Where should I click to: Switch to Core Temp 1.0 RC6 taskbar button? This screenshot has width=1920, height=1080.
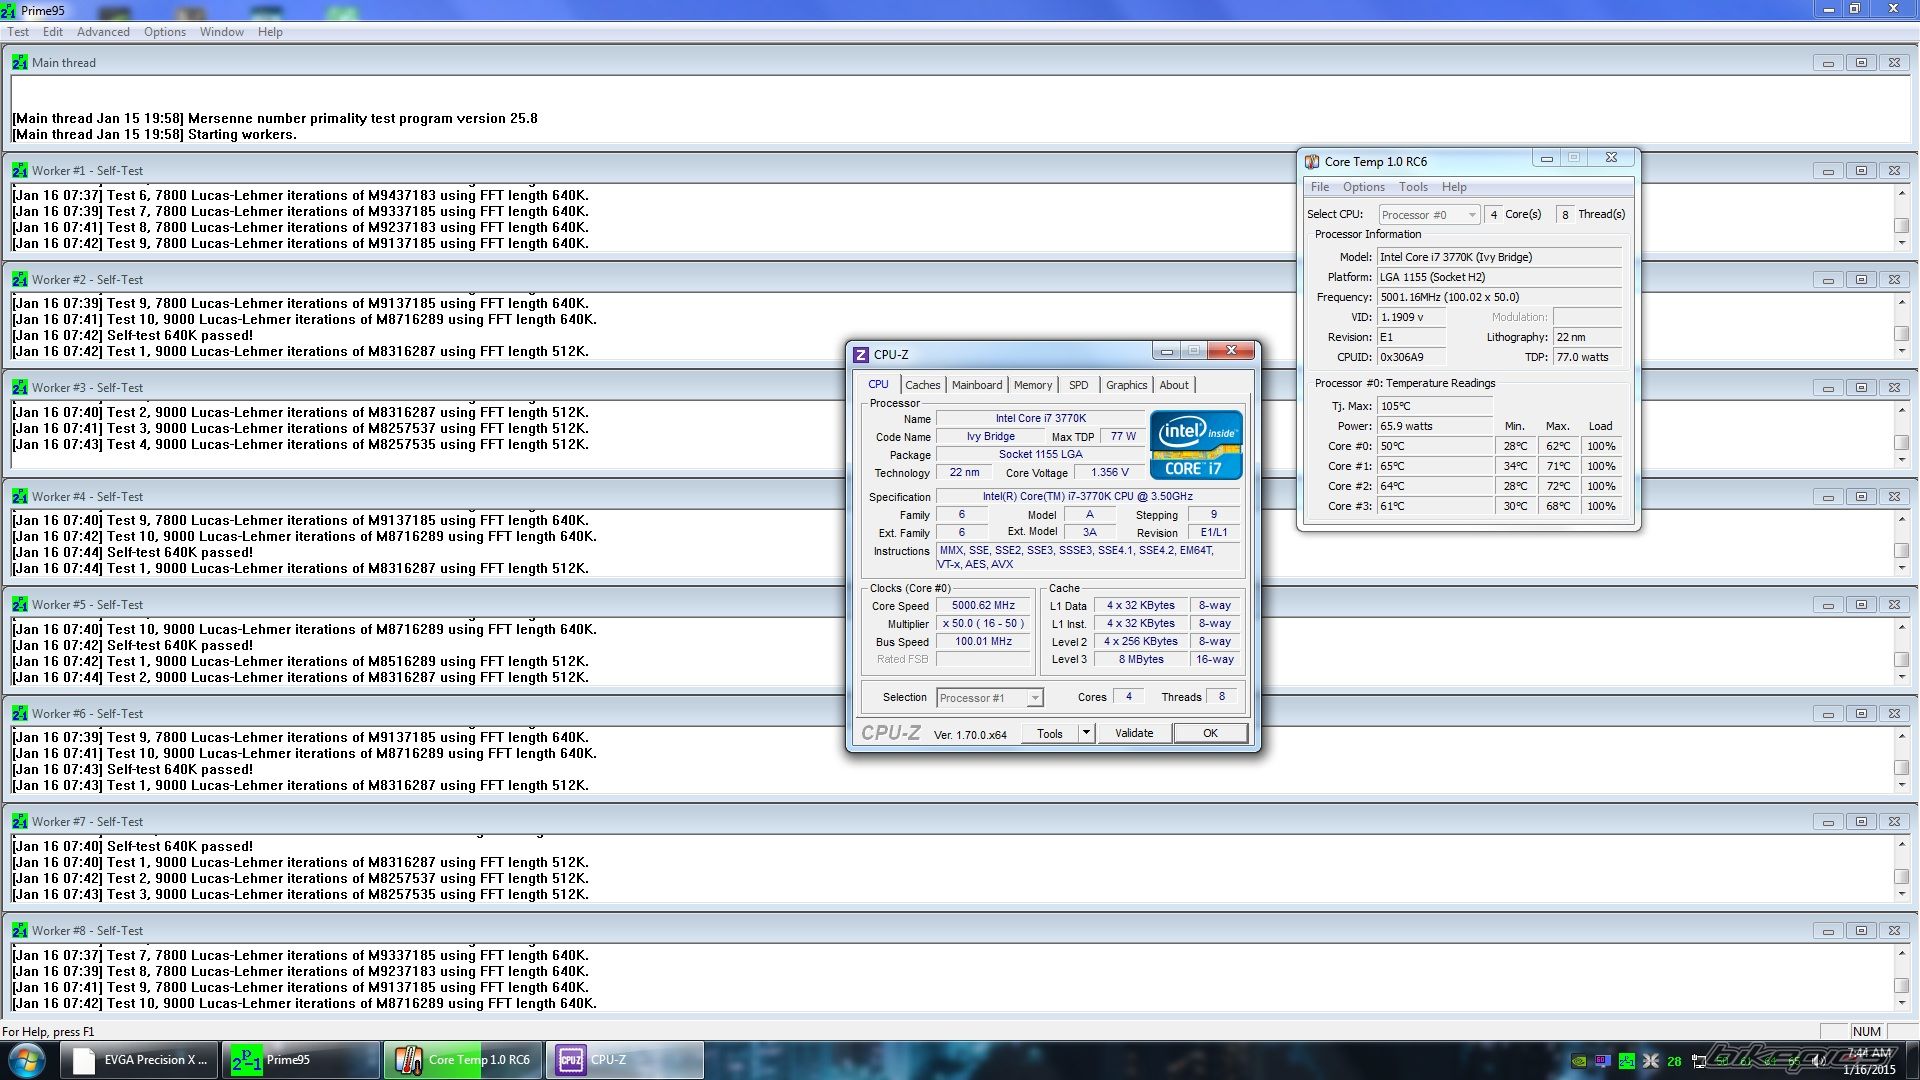click(x=463, y=1060)
